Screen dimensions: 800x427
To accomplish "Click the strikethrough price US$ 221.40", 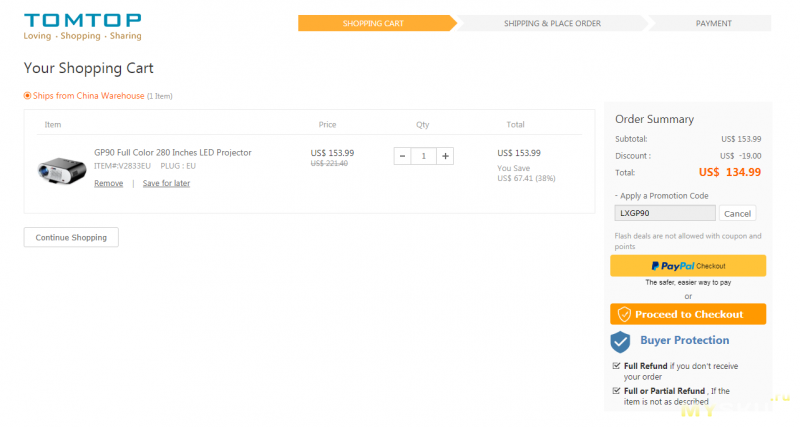I will point(329,163).
